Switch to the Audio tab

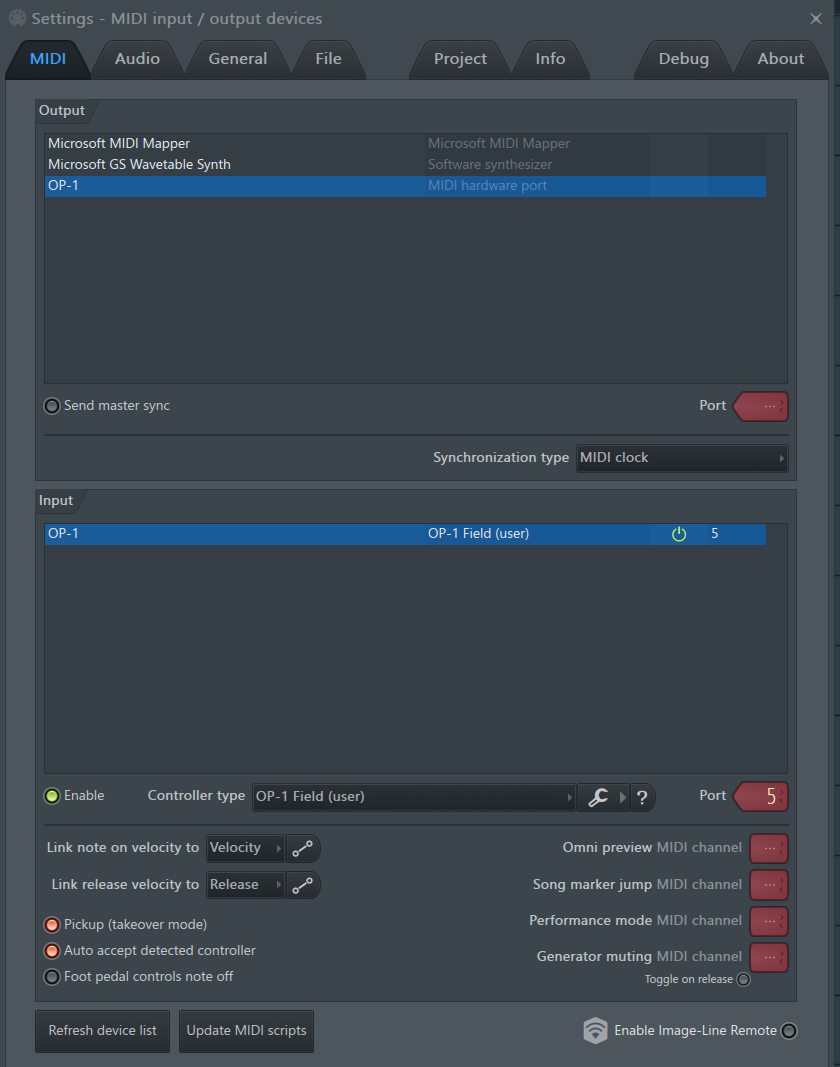(x=138, y=59)
